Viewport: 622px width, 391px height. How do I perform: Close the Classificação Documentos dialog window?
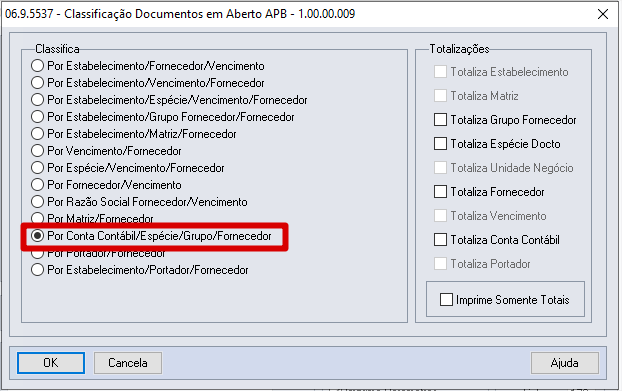click(x=603, y=14)
